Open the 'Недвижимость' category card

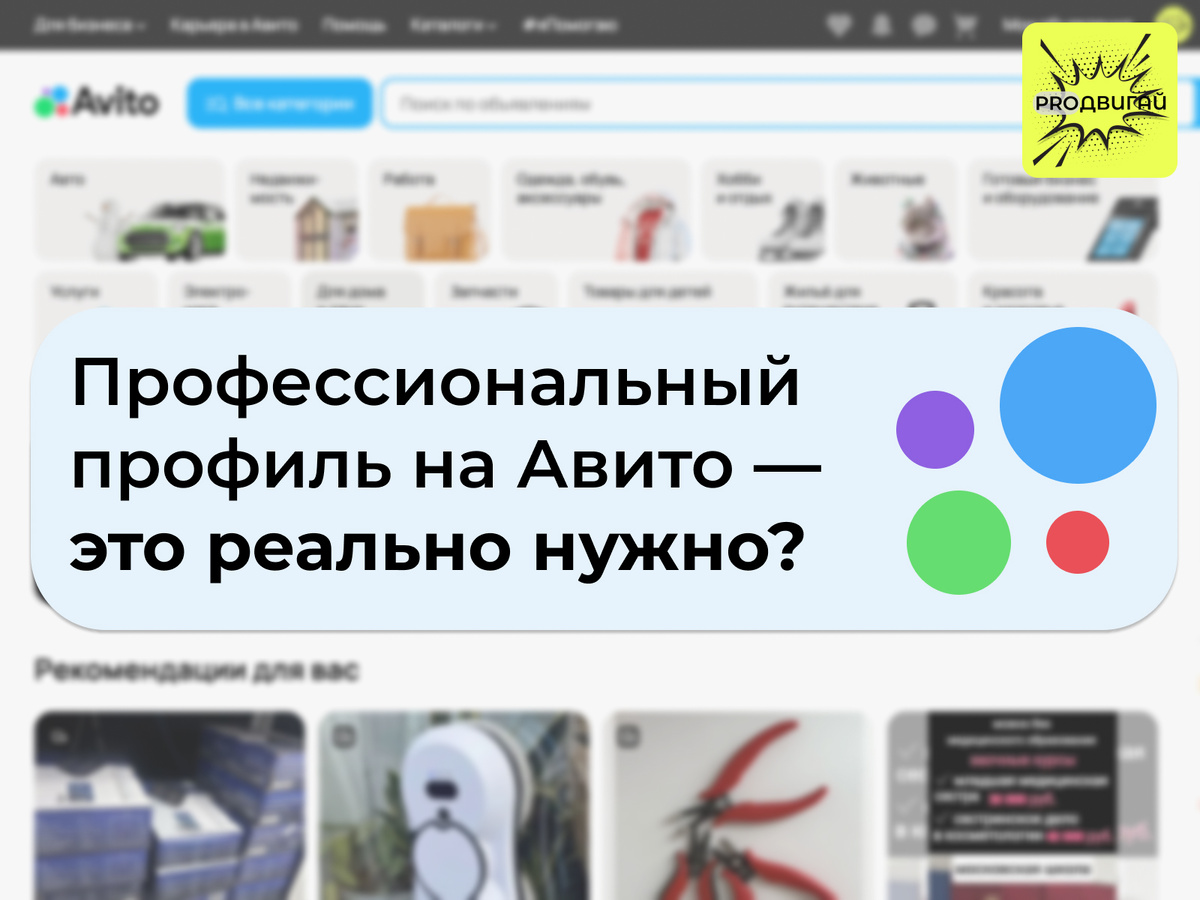pyautogui.click(x=297, y=209)
